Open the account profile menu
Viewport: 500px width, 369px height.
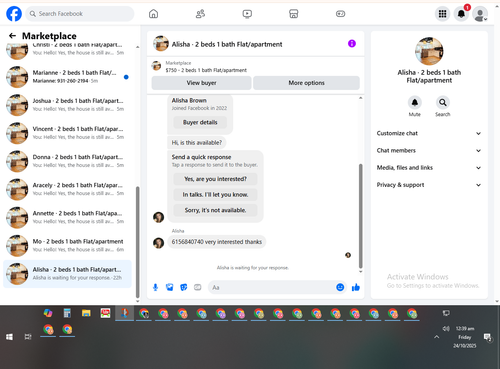coord(480,14)
